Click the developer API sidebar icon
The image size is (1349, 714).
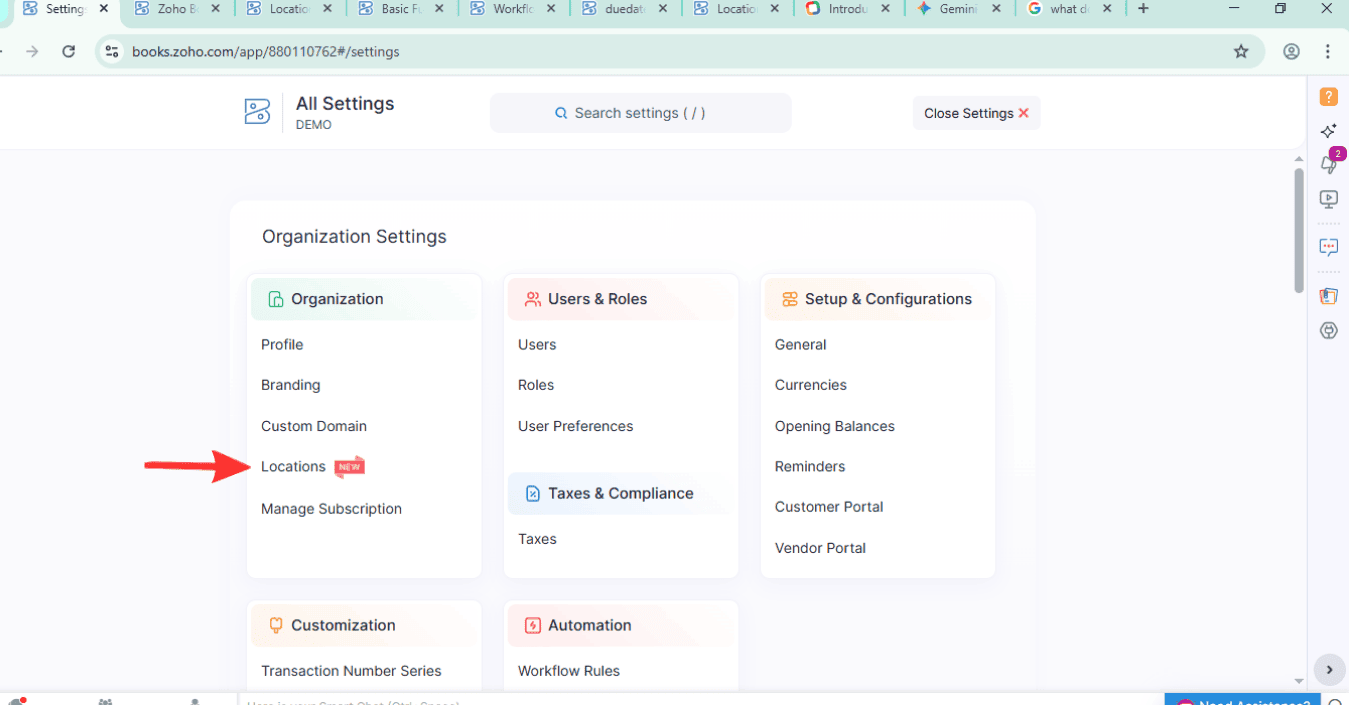point(1328,330)
